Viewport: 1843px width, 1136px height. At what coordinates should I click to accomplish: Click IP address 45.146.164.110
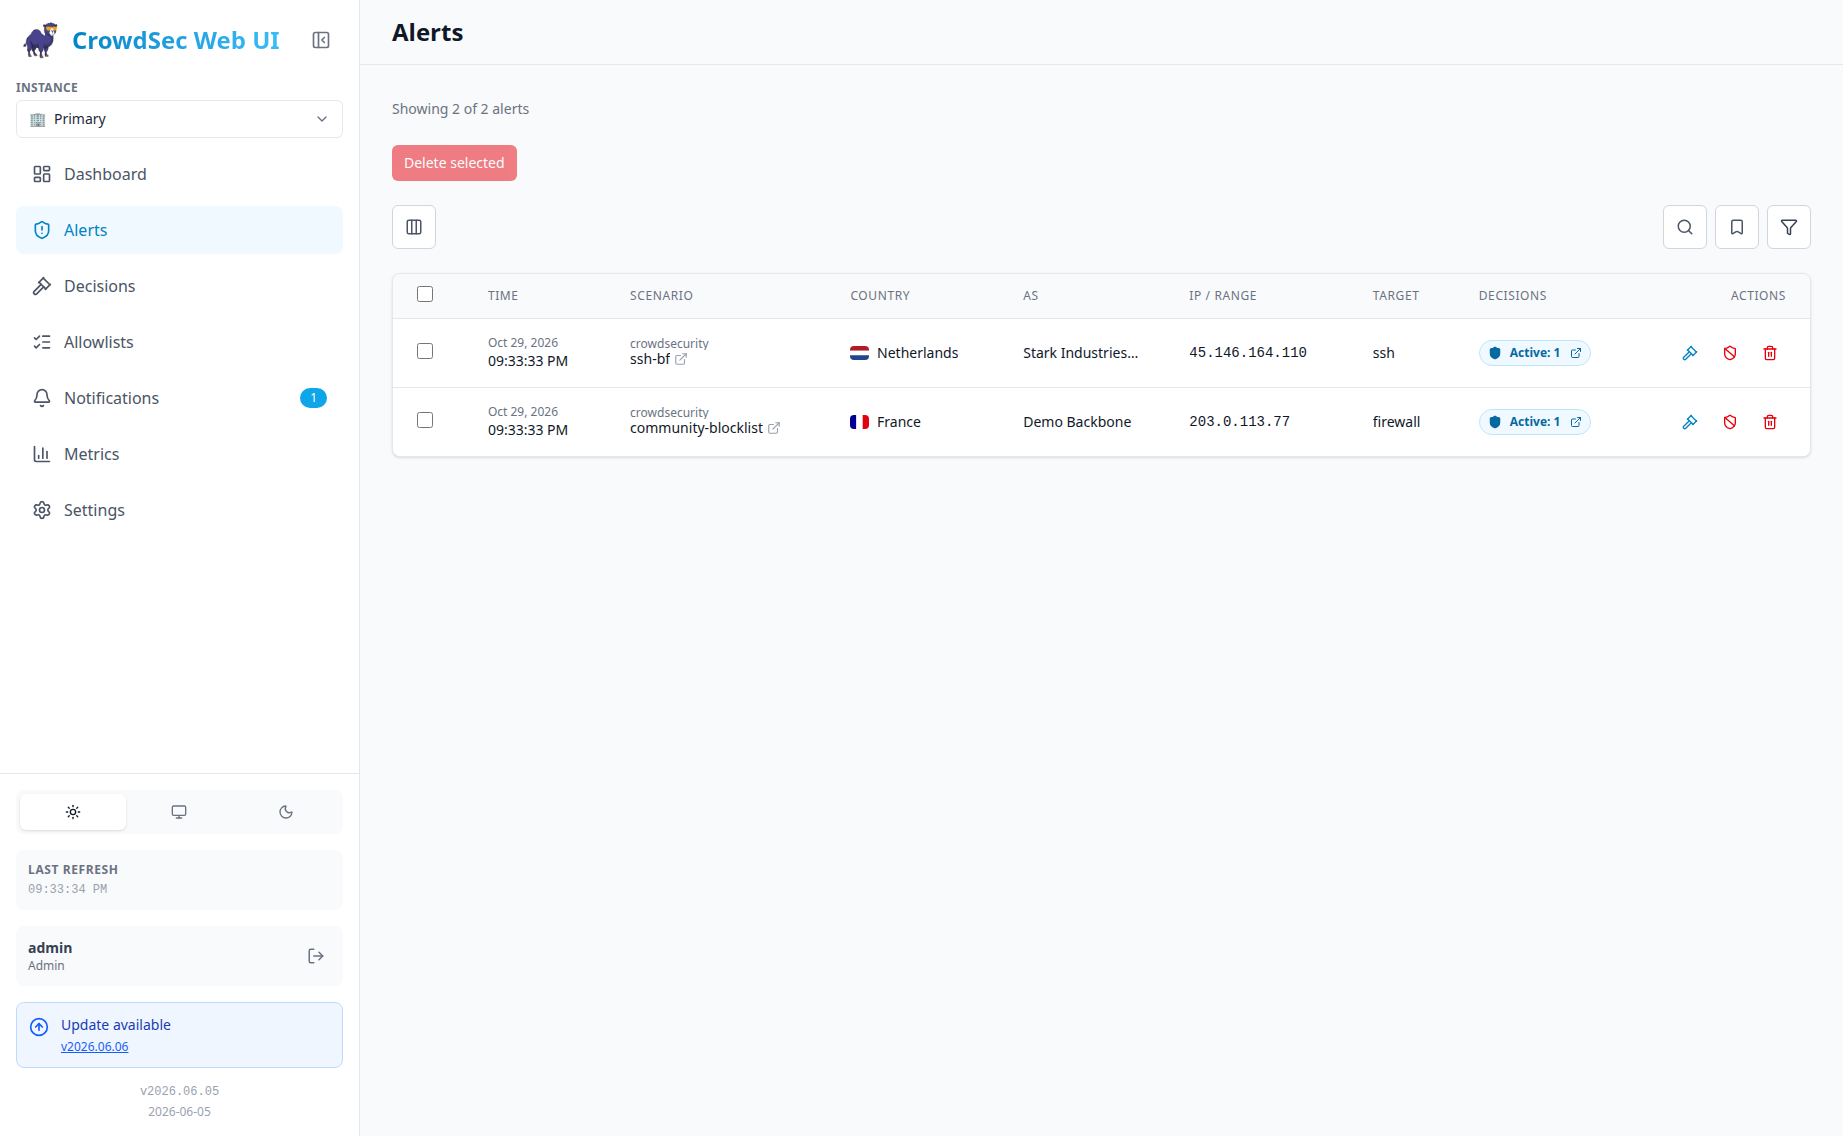click(1248, 353)
